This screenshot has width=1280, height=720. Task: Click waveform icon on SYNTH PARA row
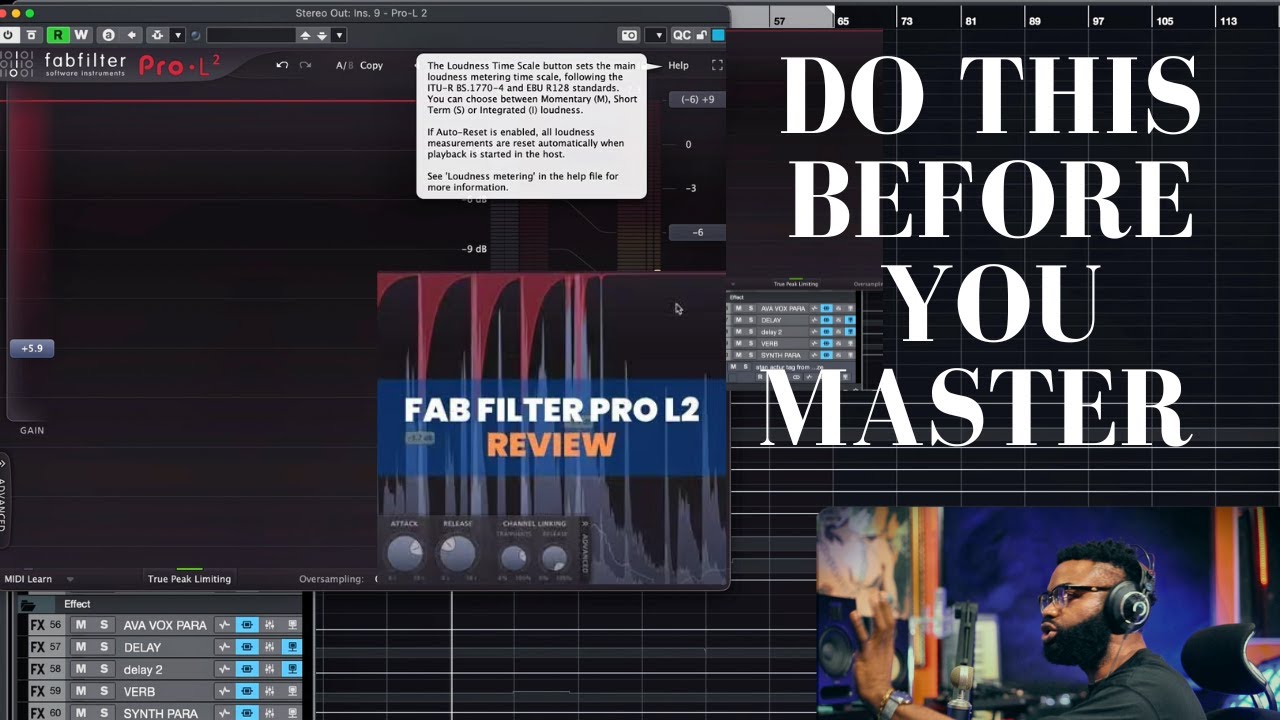225,713
